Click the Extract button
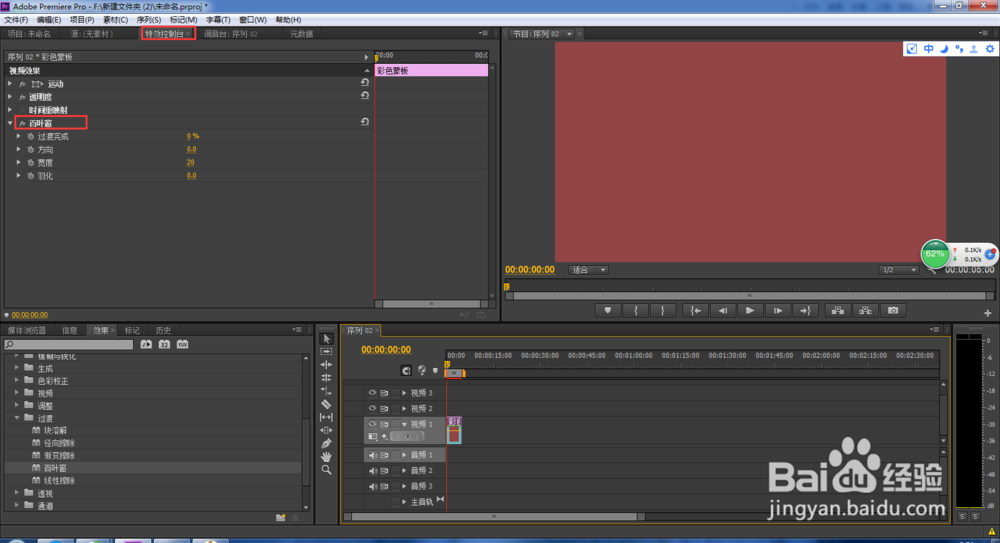This screenshot has width=1000, height=543. tap(865, 311)
